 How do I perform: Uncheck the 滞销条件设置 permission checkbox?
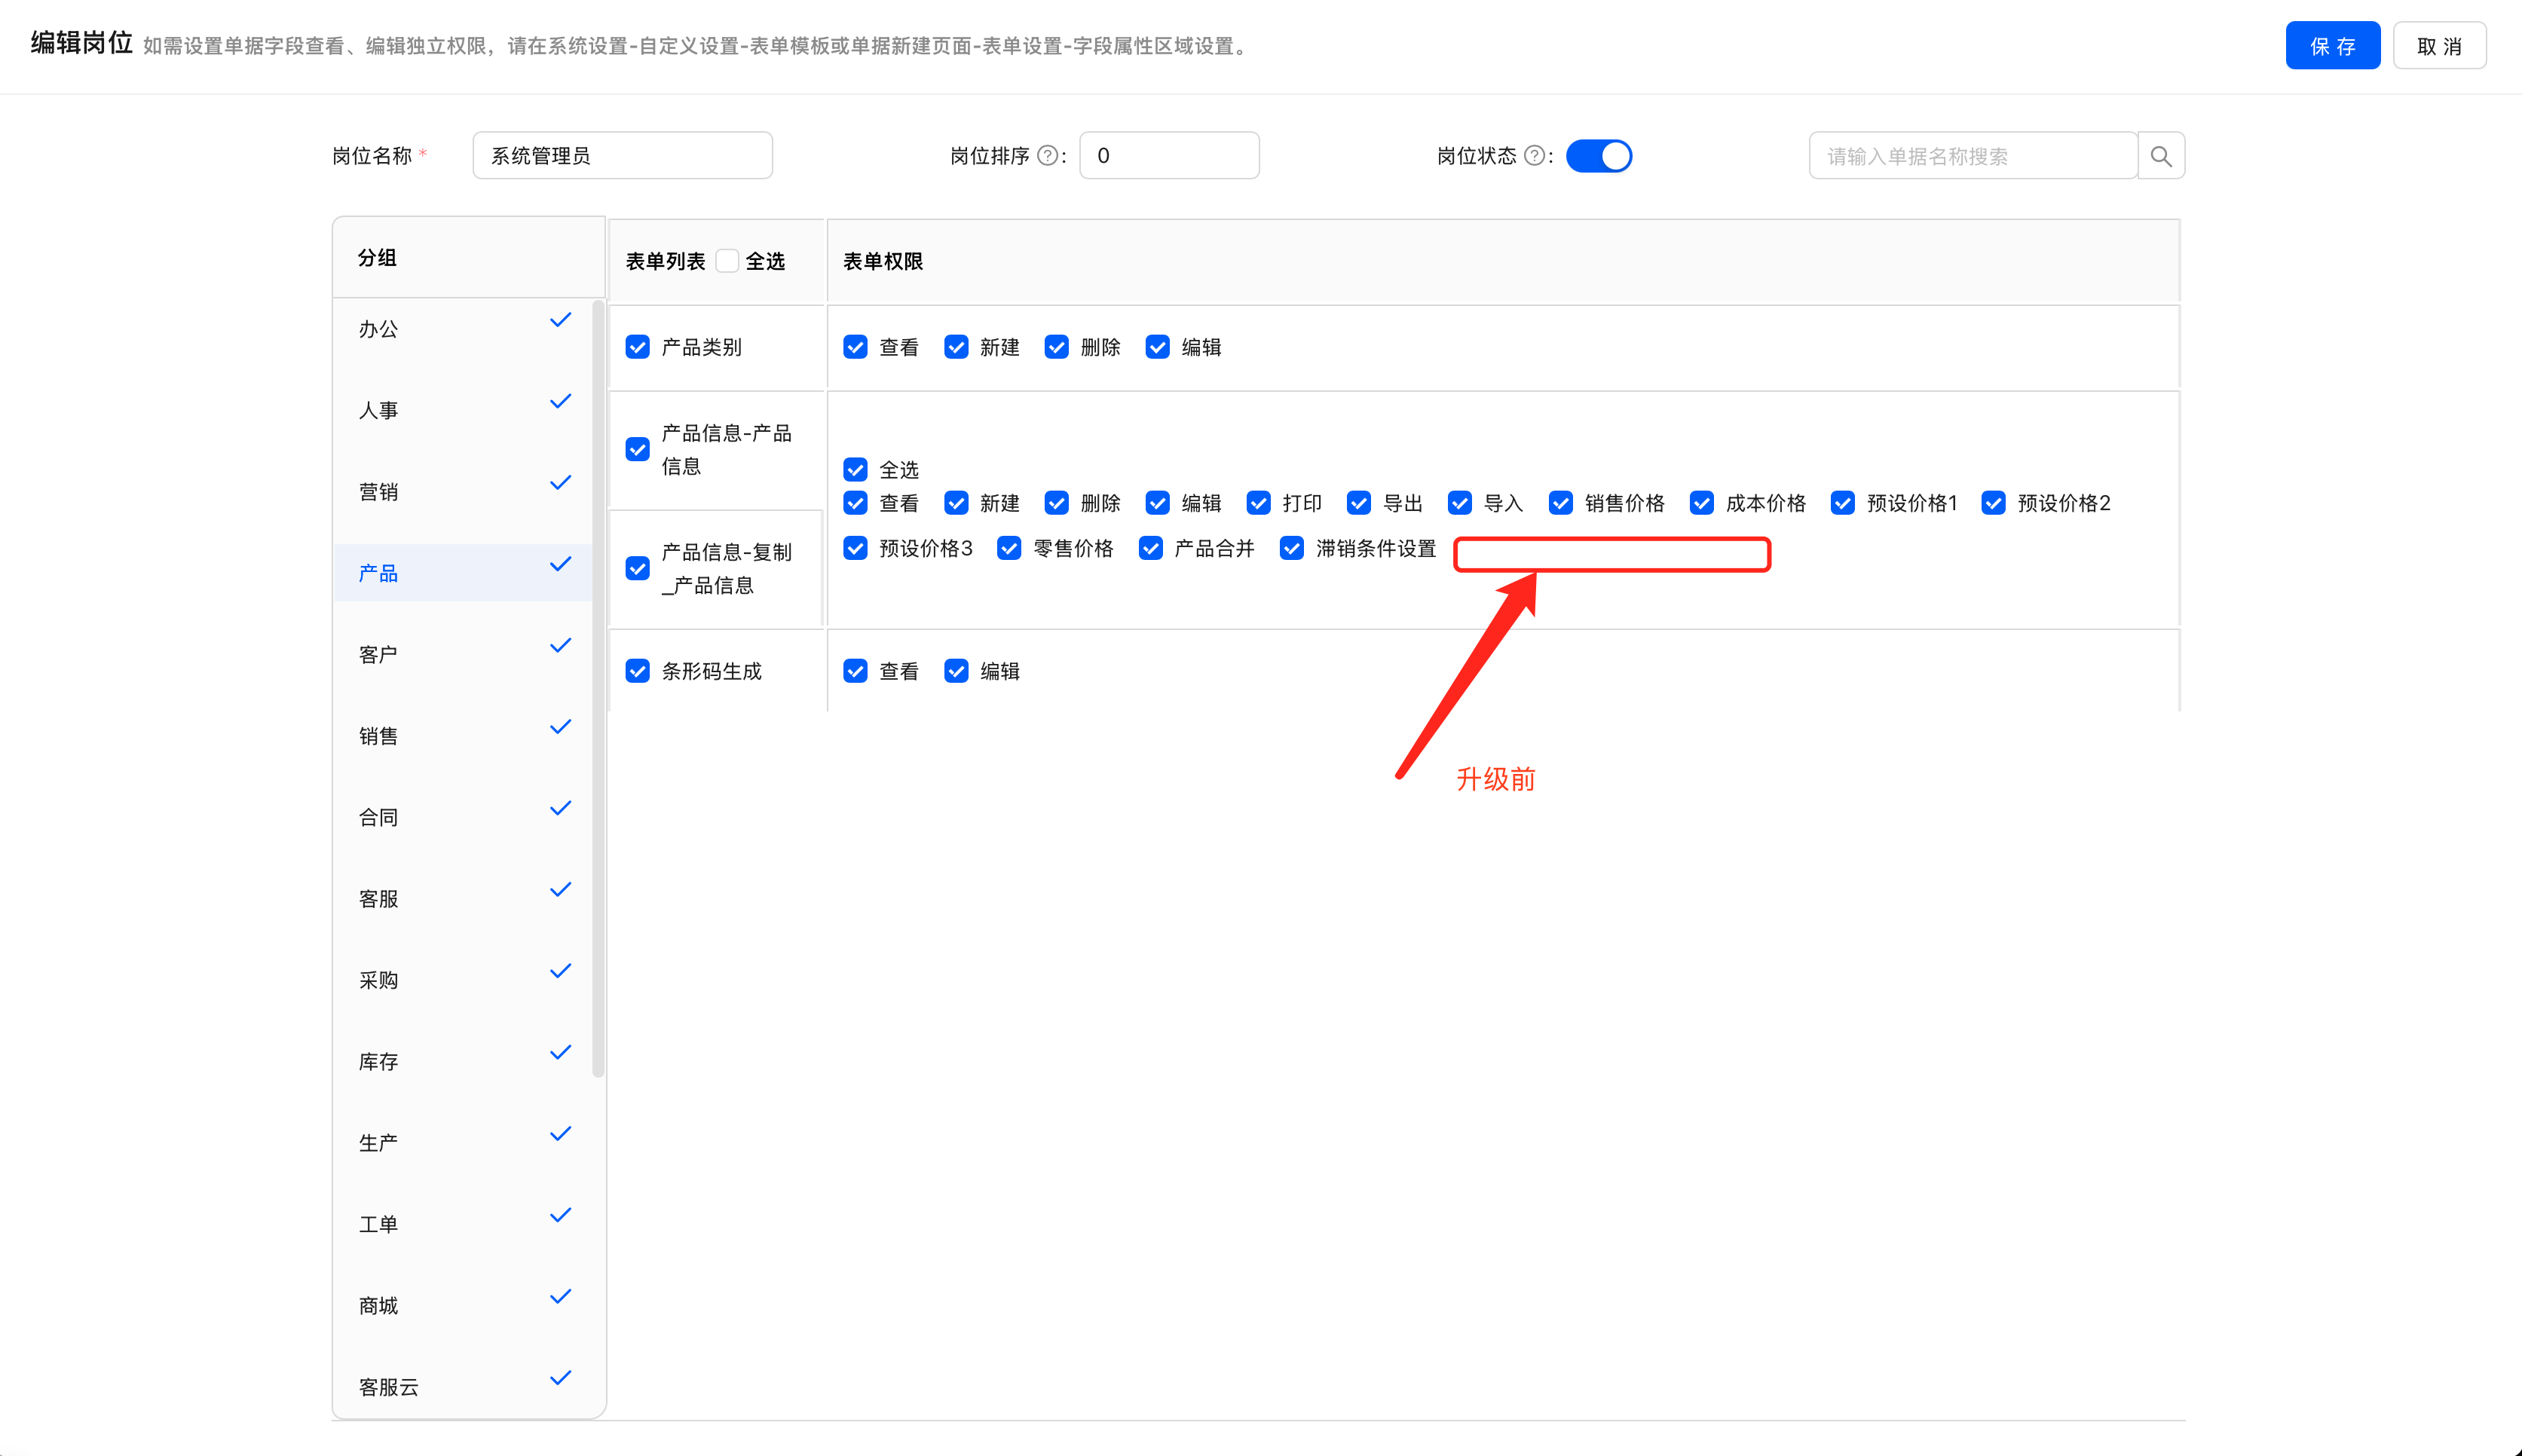pos(1292,548)
